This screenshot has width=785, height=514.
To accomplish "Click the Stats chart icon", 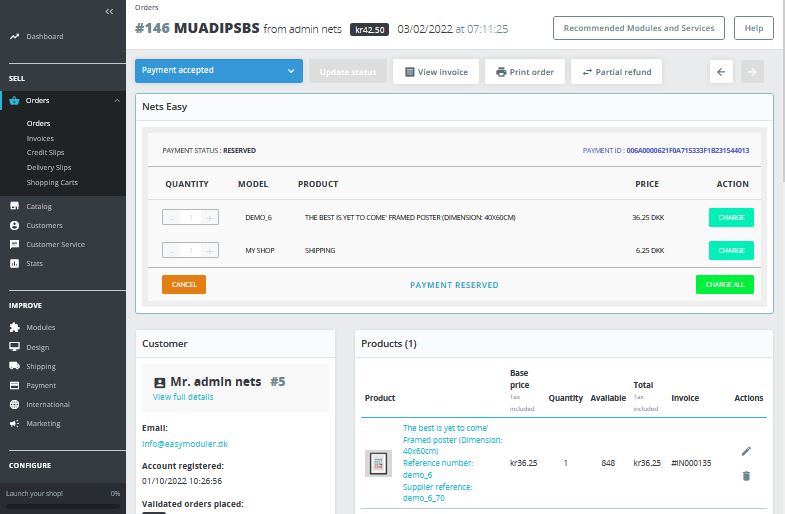I will click(15, 263).
